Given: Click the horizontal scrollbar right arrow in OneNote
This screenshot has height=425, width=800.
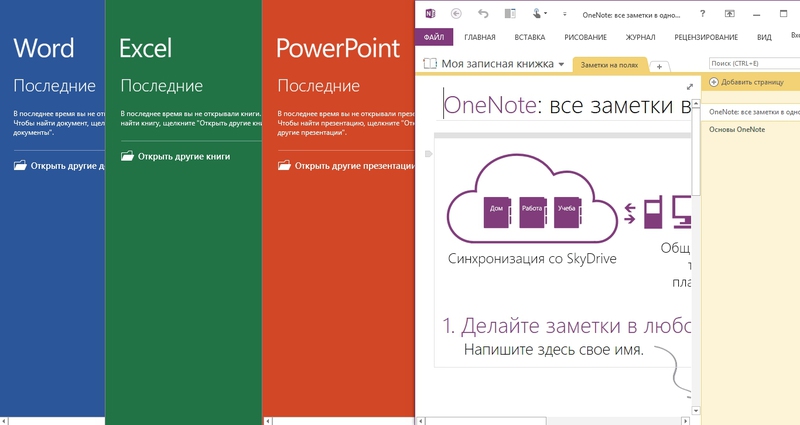Looking at the screenshot, I should pos(686,421).
